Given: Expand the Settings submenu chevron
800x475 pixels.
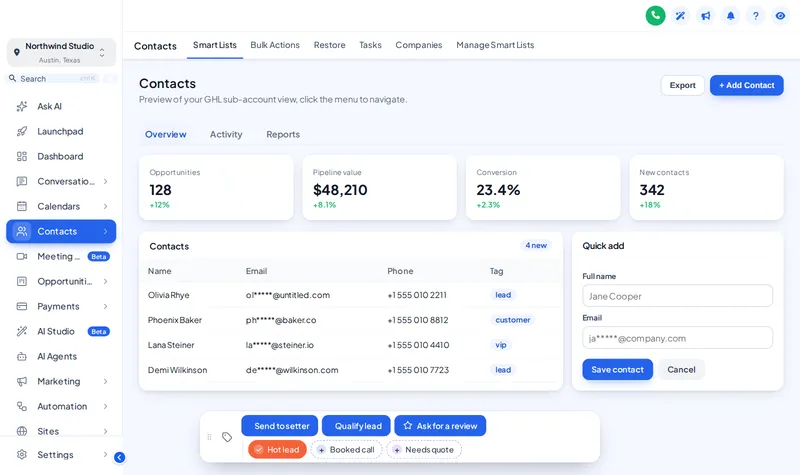Looking at the screenshot, I should point(105,454).
